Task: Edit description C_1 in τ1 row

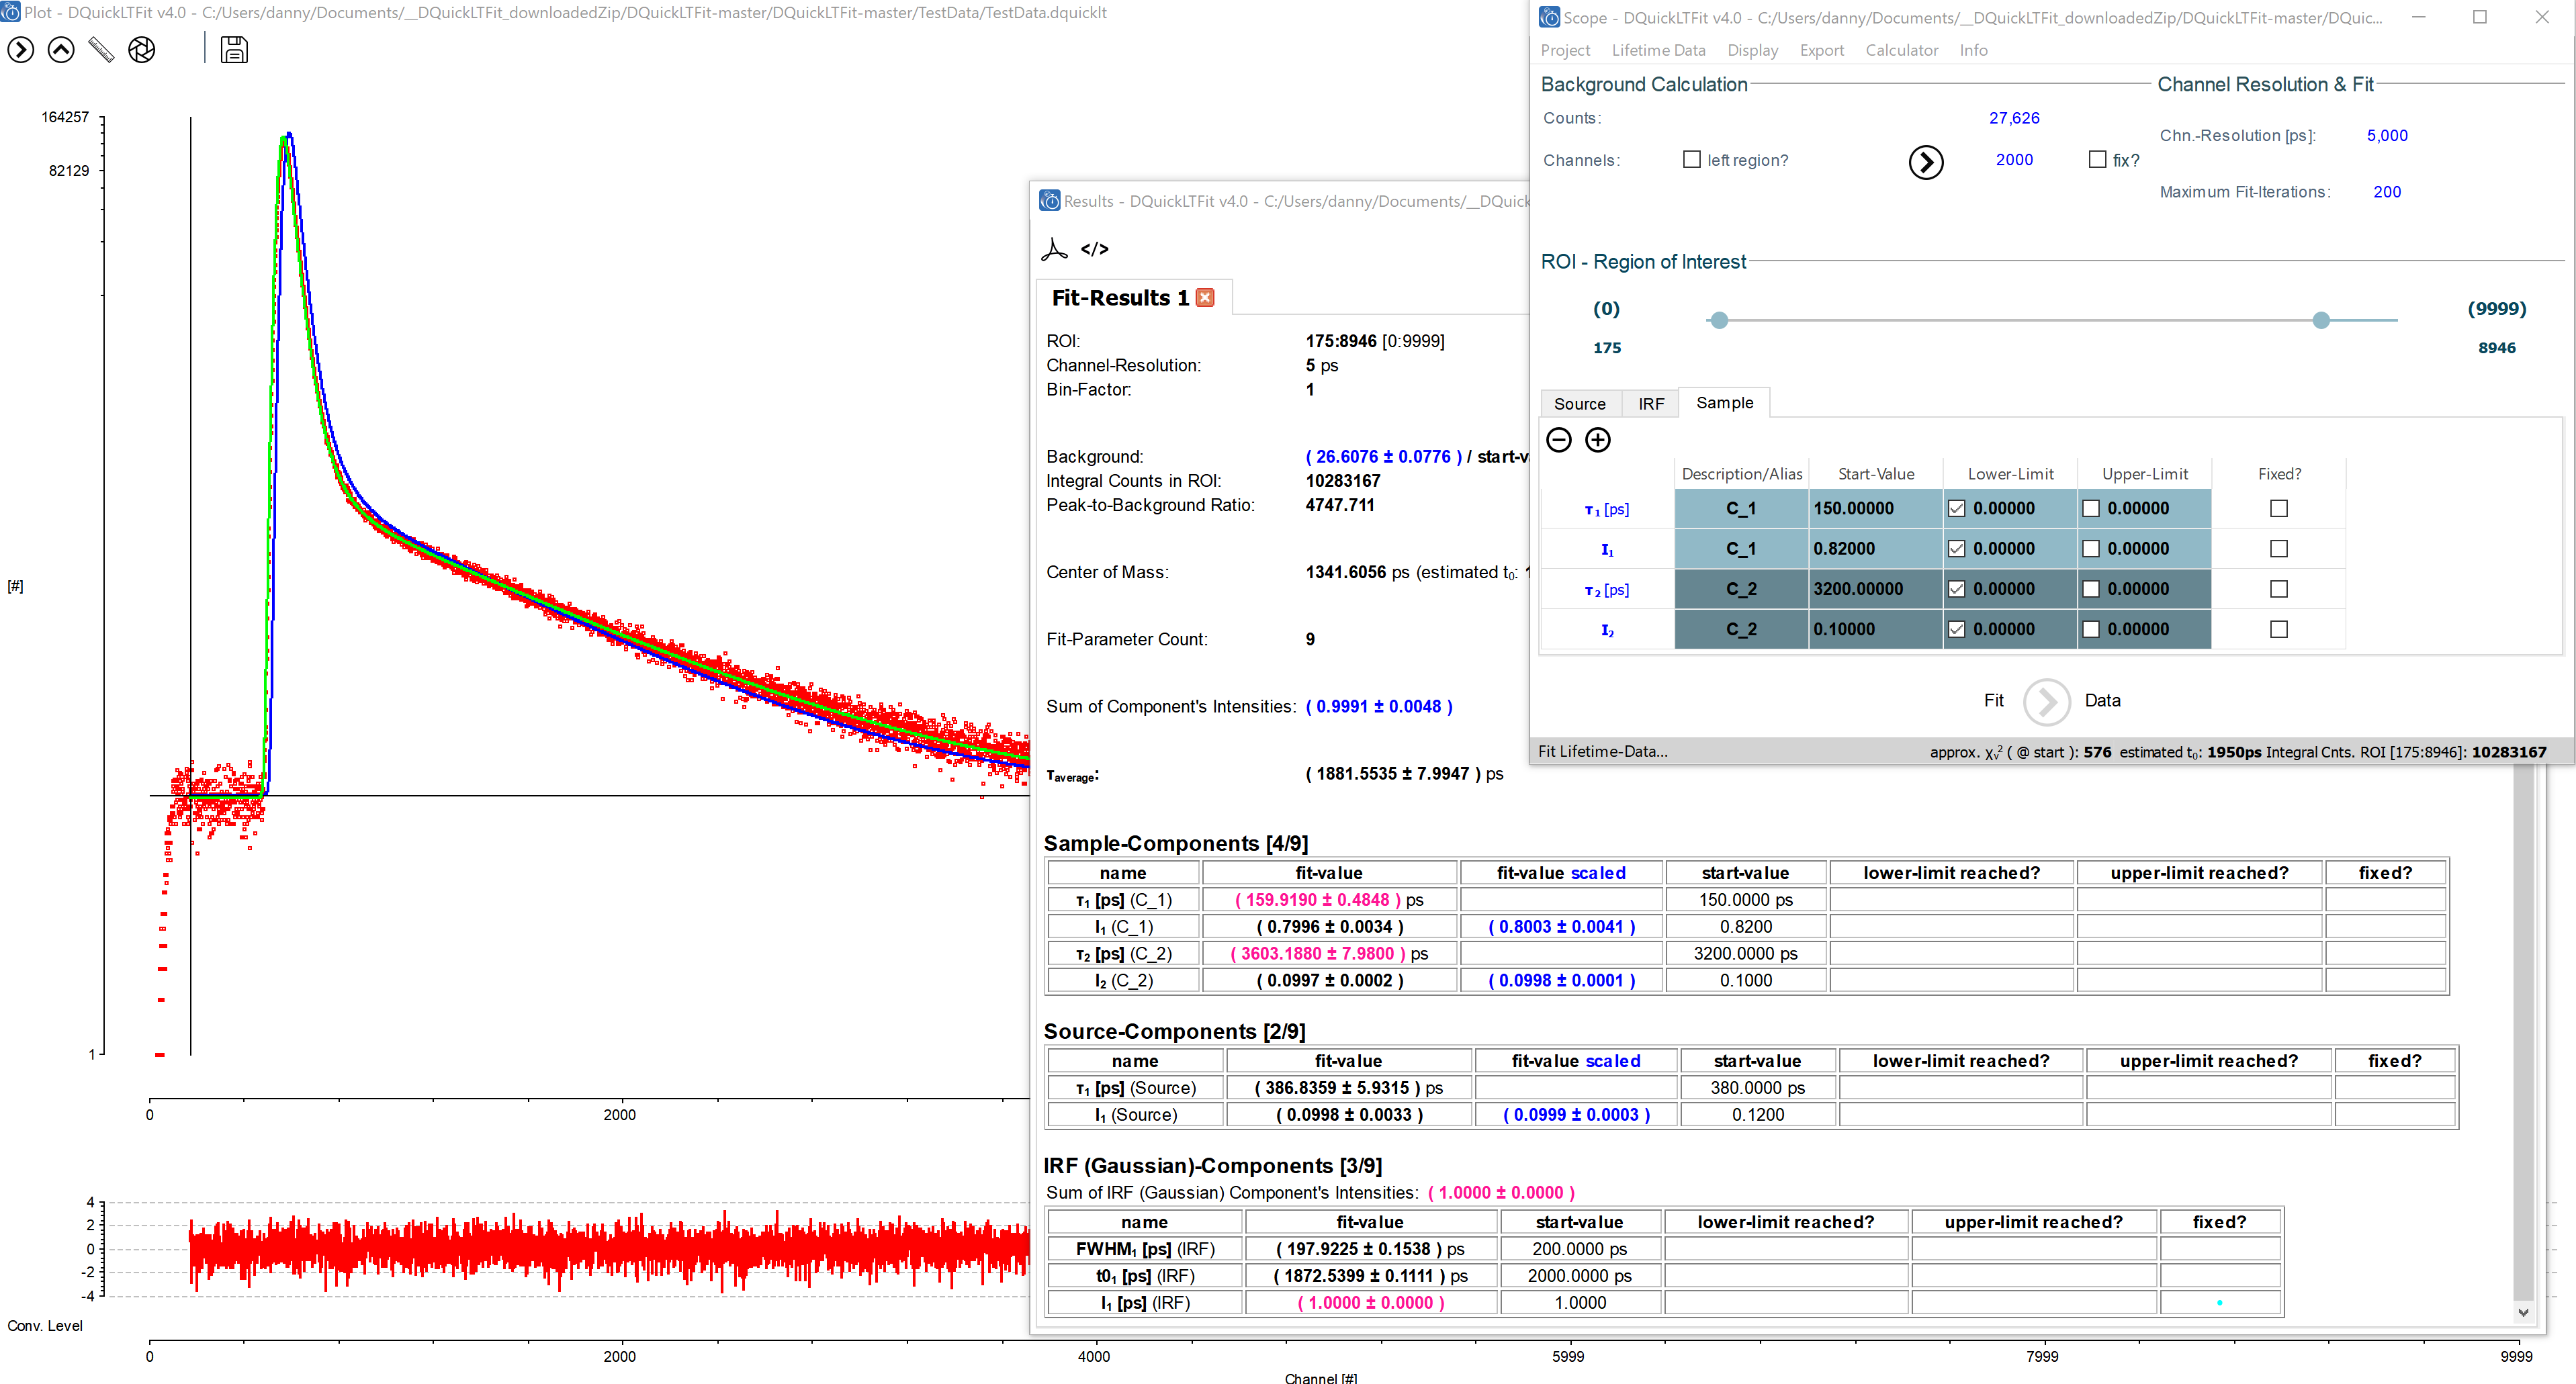Action: coord(1741,509)
